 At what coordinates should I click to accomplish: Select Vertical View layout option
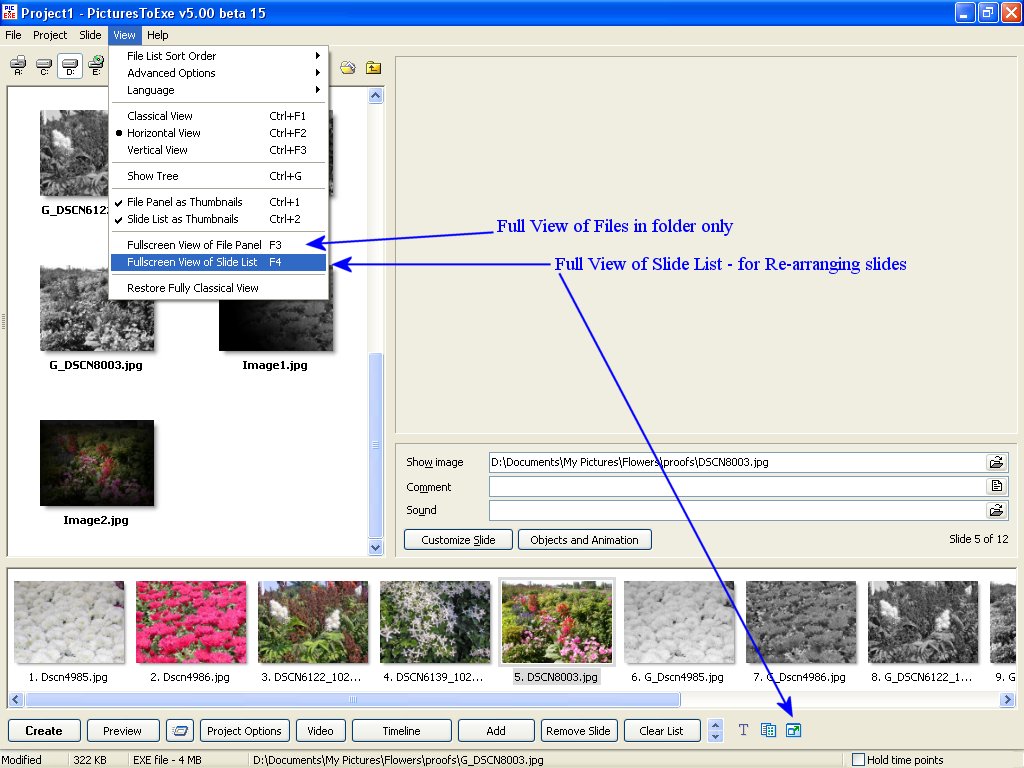[218, 150]
